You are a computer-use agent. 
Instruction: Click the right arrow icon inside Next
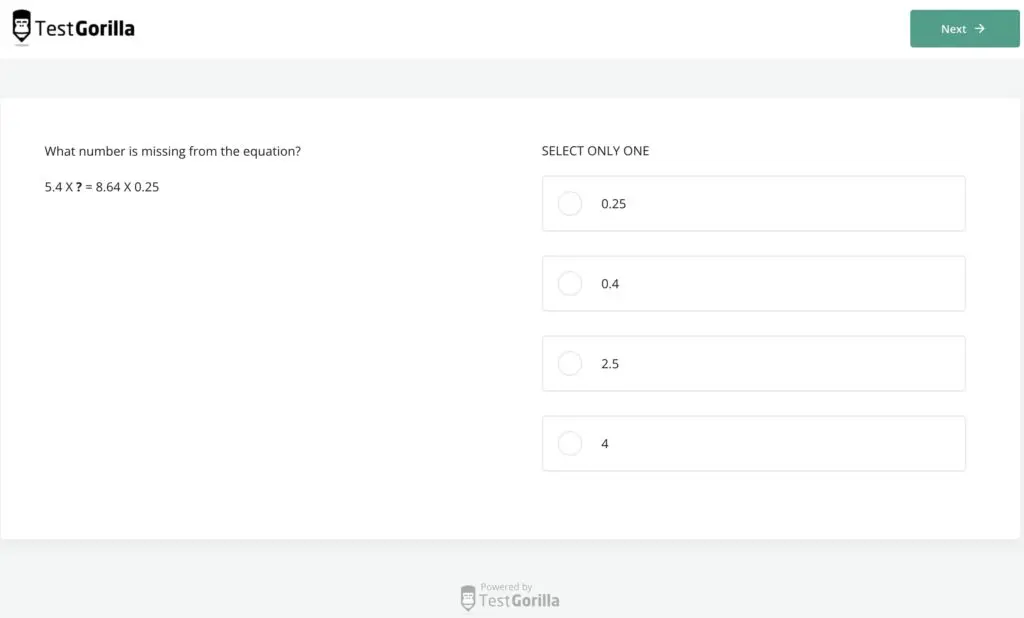pyautogui.click(x=979, y=29)
